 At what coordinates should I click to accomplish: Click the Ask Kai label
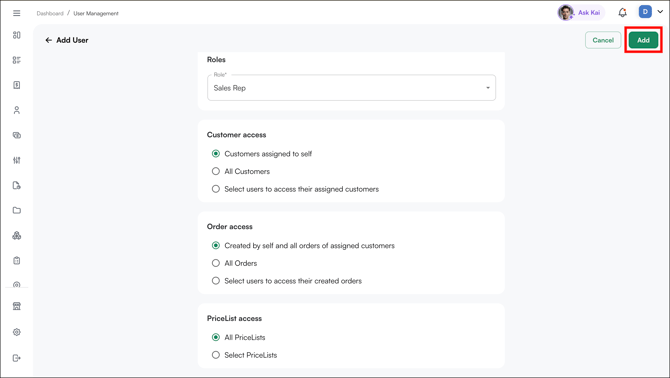(589, 13)
